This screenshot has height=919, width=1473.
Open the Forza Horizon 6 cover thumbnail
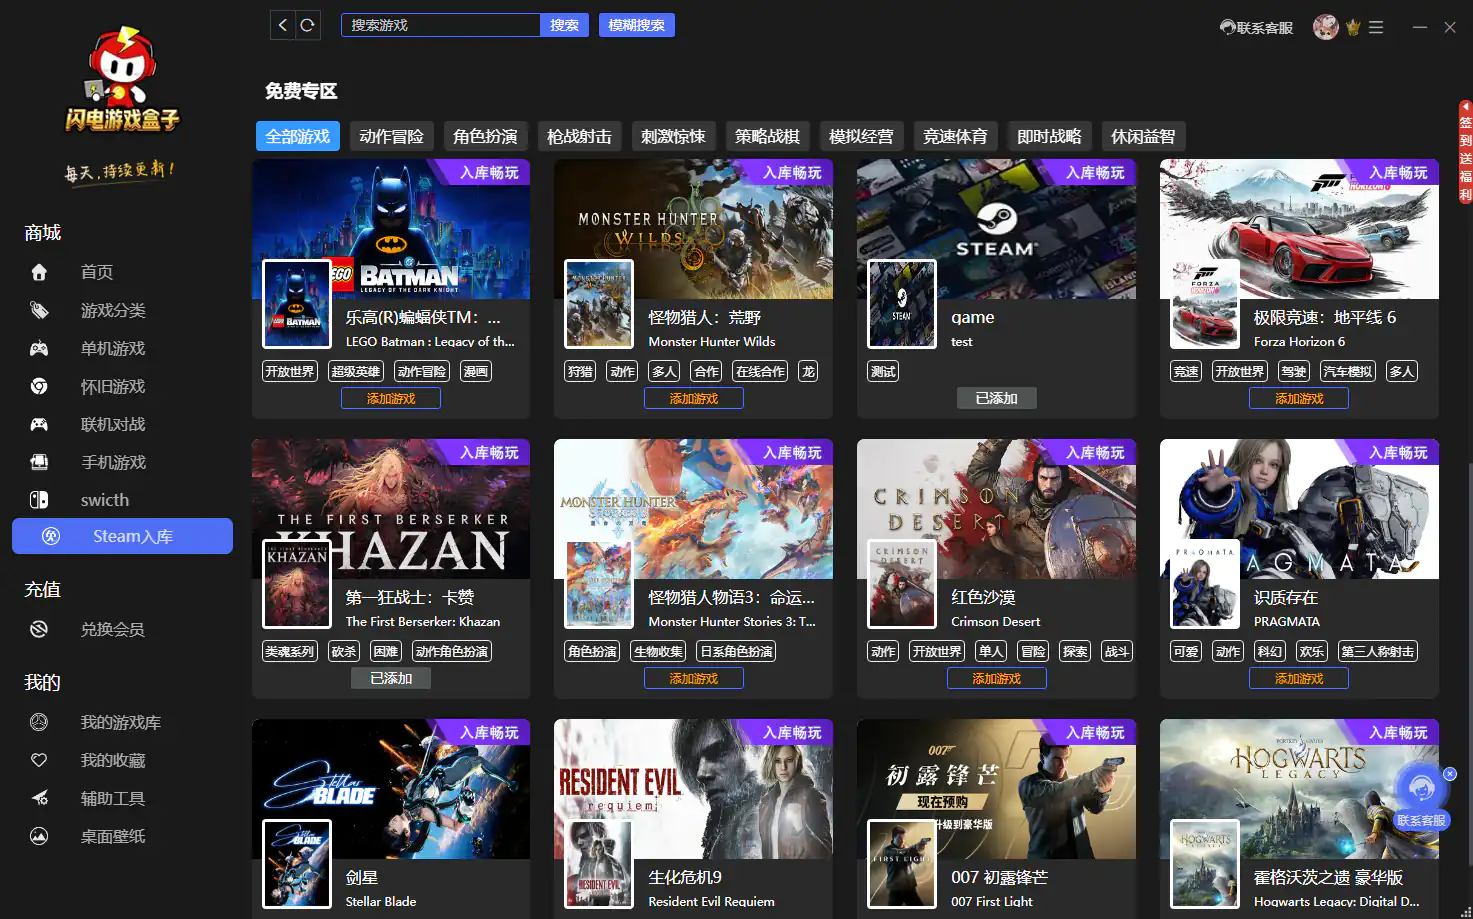click(x=1205, y=304)
